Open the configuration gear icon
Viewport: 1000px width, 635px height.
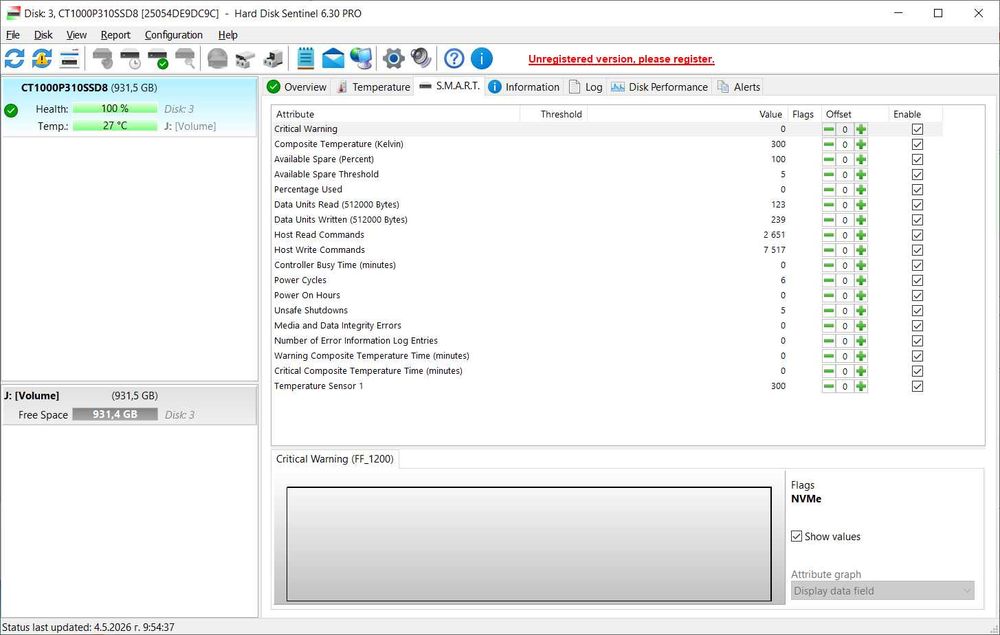[x=393, y=59]
